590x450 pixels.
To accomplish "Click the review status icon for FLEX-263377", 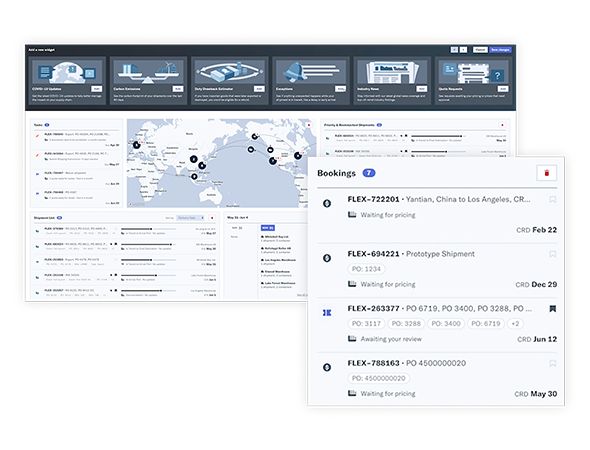I will (327, 313).
